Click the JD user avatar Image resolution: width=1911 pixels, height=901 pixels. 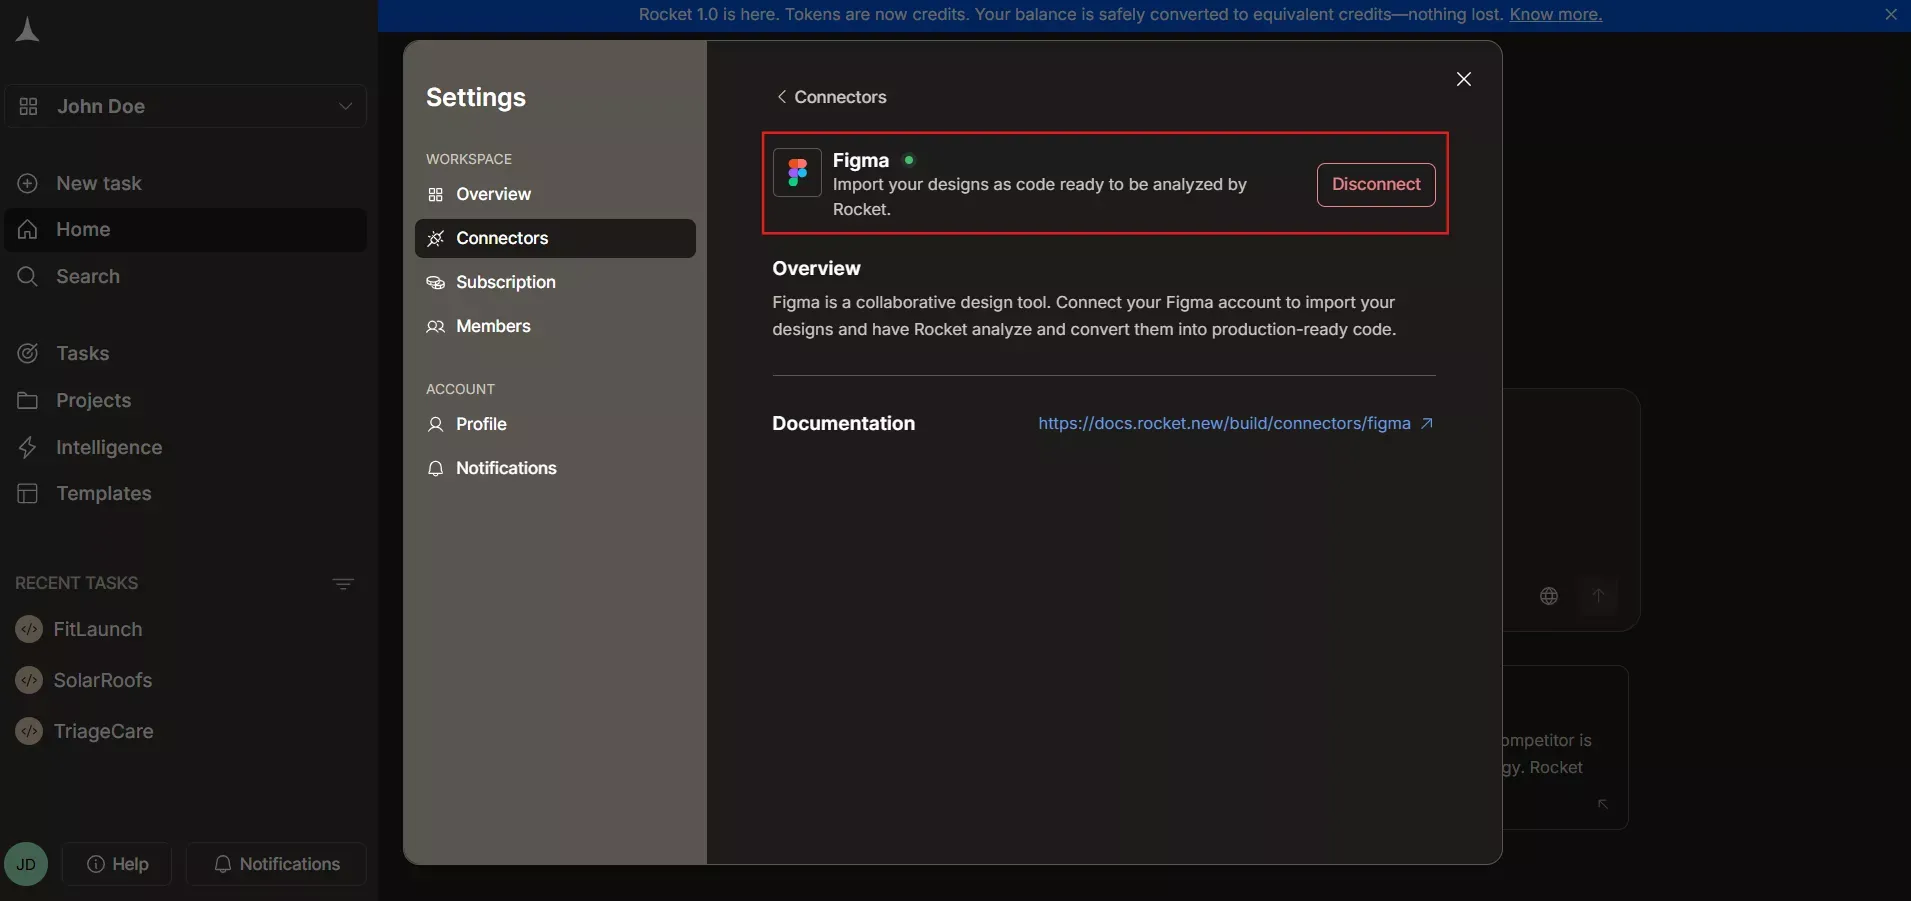[26, 864]
